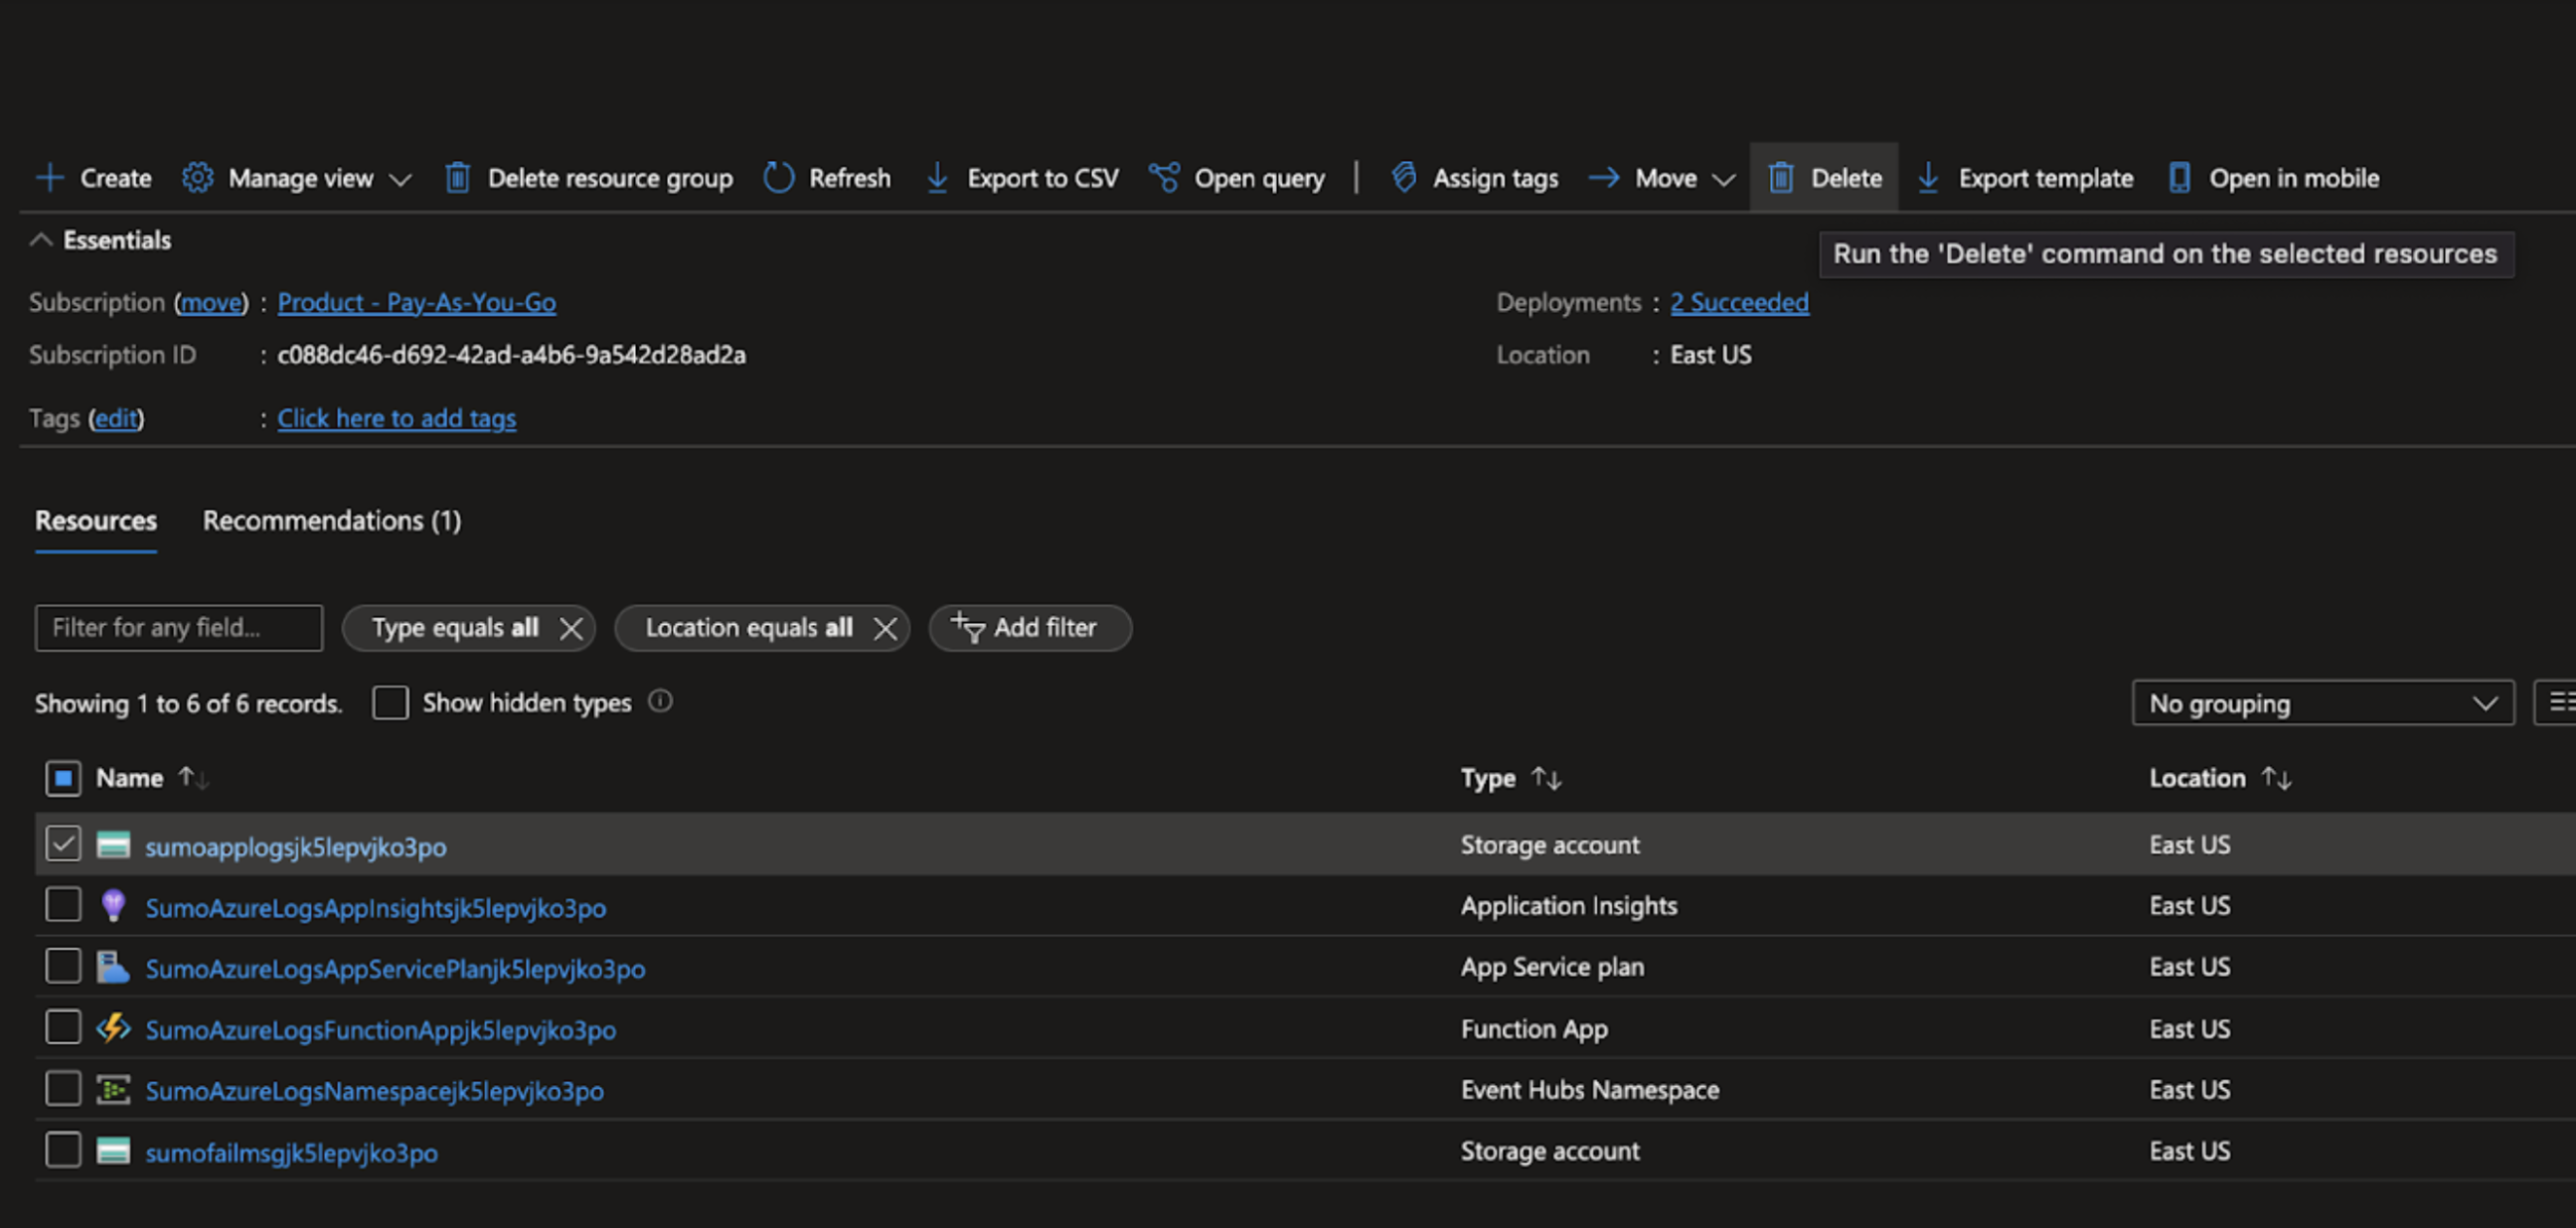Click the Assign tags icon
Image resolution: width=2576 pixels, height=1228 pixels.
(1403, 177)
